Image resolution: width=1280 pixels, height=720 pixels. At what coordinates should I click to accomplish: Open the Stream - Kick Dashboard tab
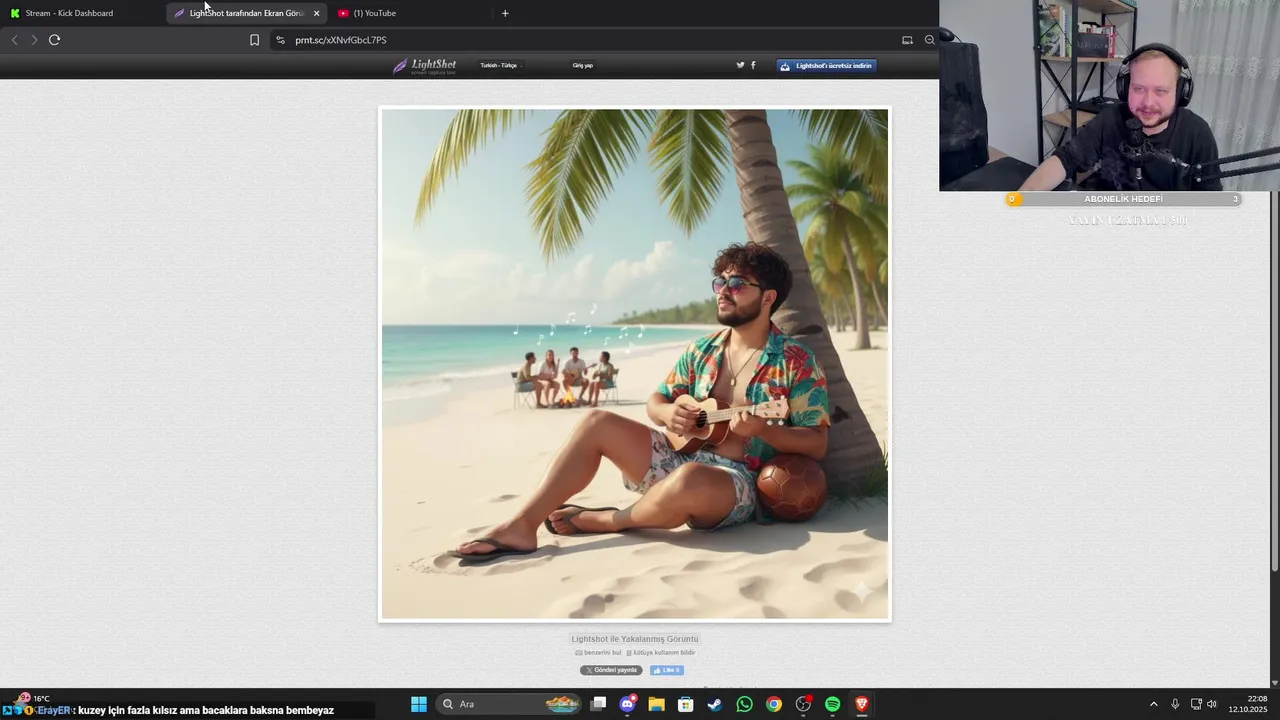(x=80, y=13)
